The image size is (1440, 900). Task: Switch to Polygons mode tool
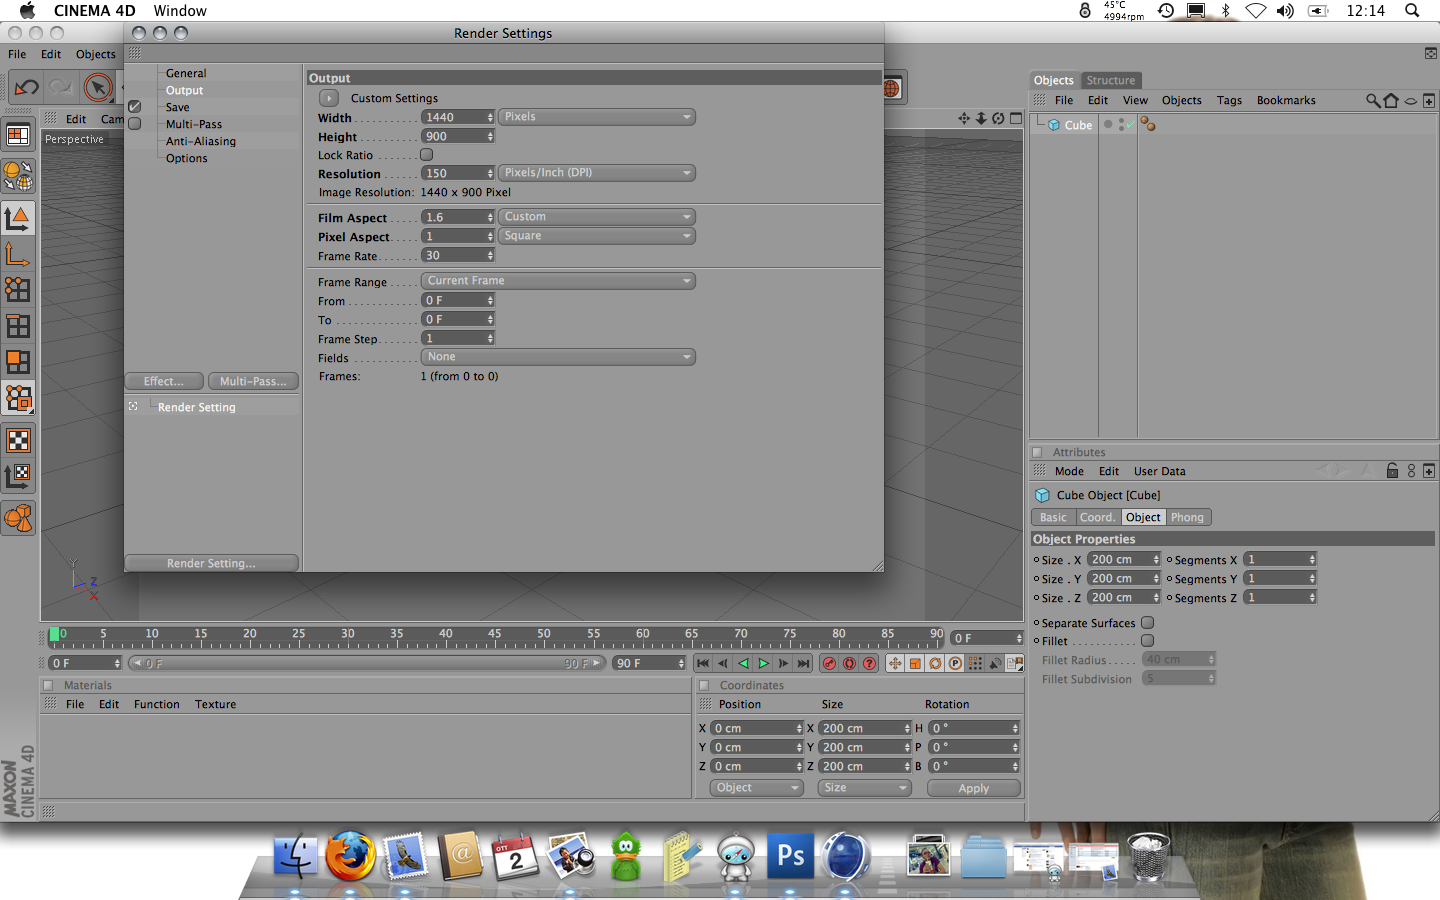pyautogui.click(x=18, y=362)
